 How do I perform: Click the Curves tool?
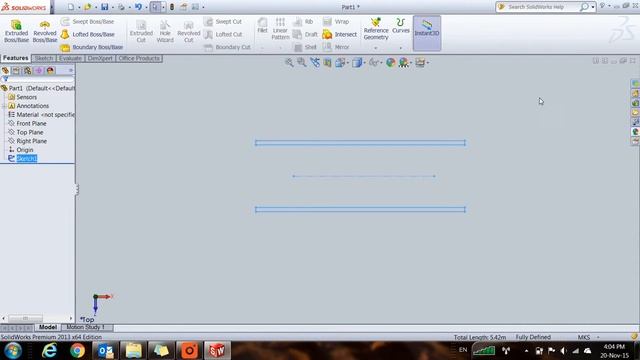coord(401,25)
